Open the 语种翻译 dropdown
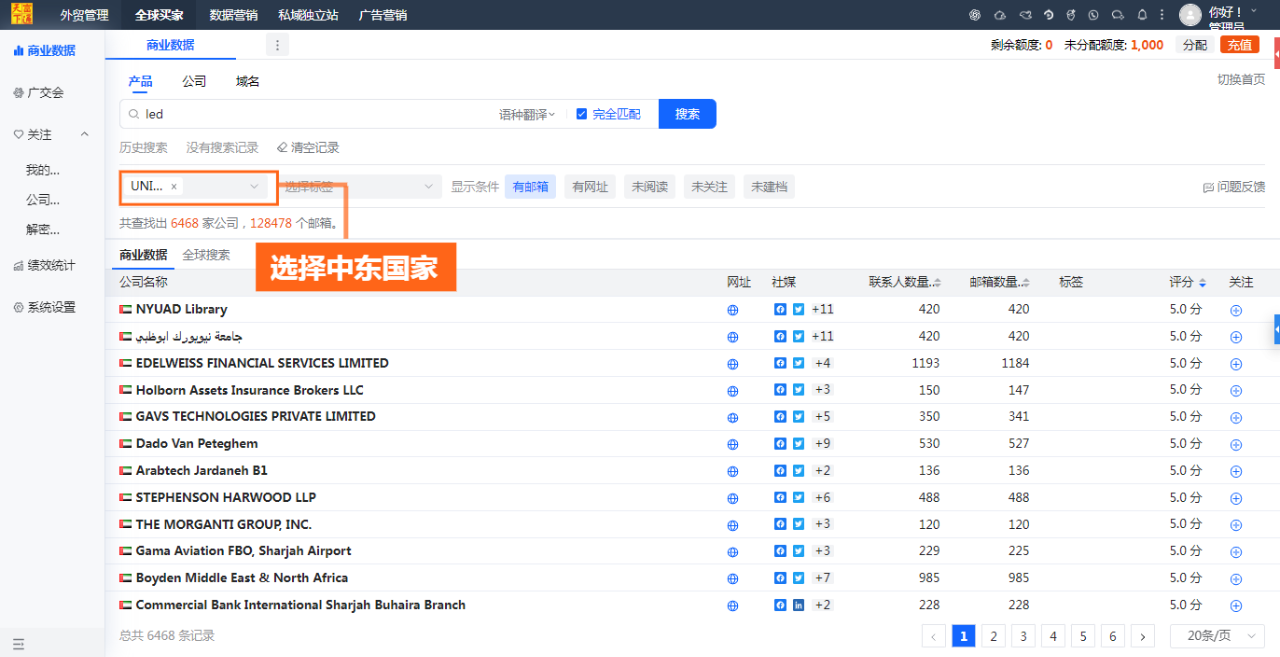Image resolution: width=1280 pixels, height=657 pixels. coord(527,115)
